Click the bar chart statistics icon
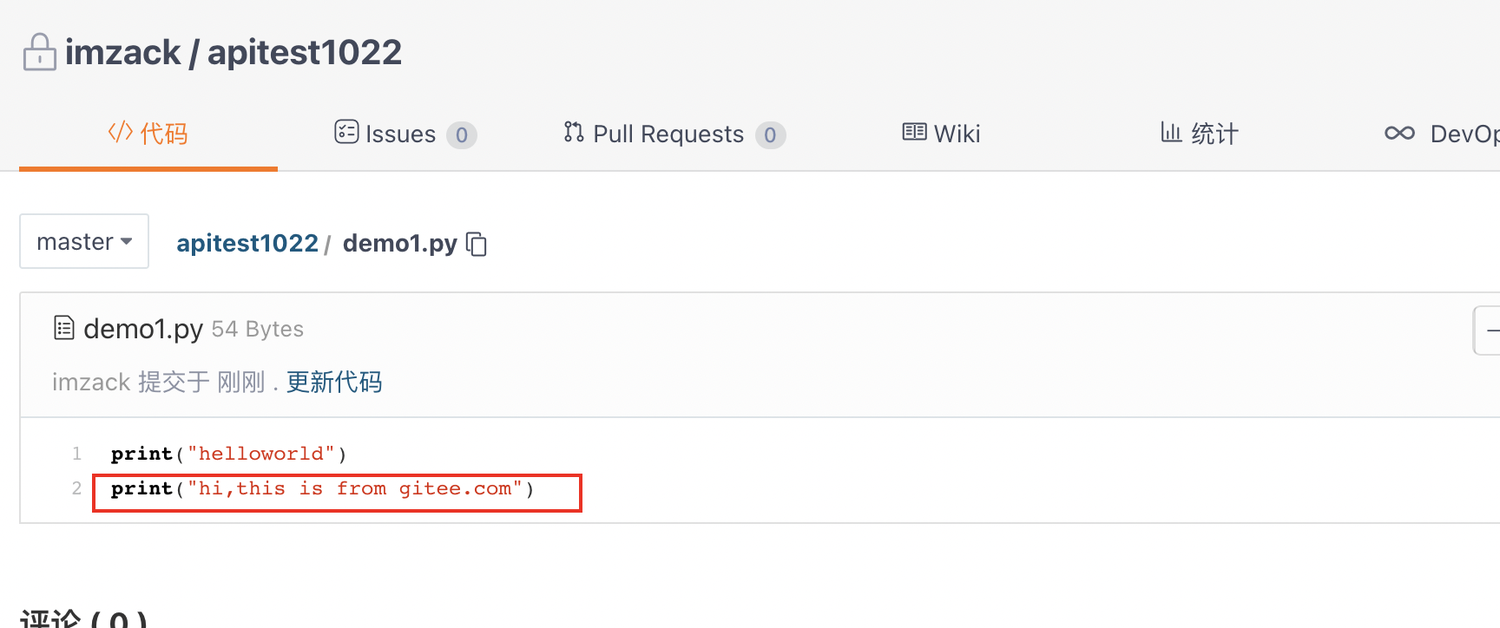 (1171, 132)
